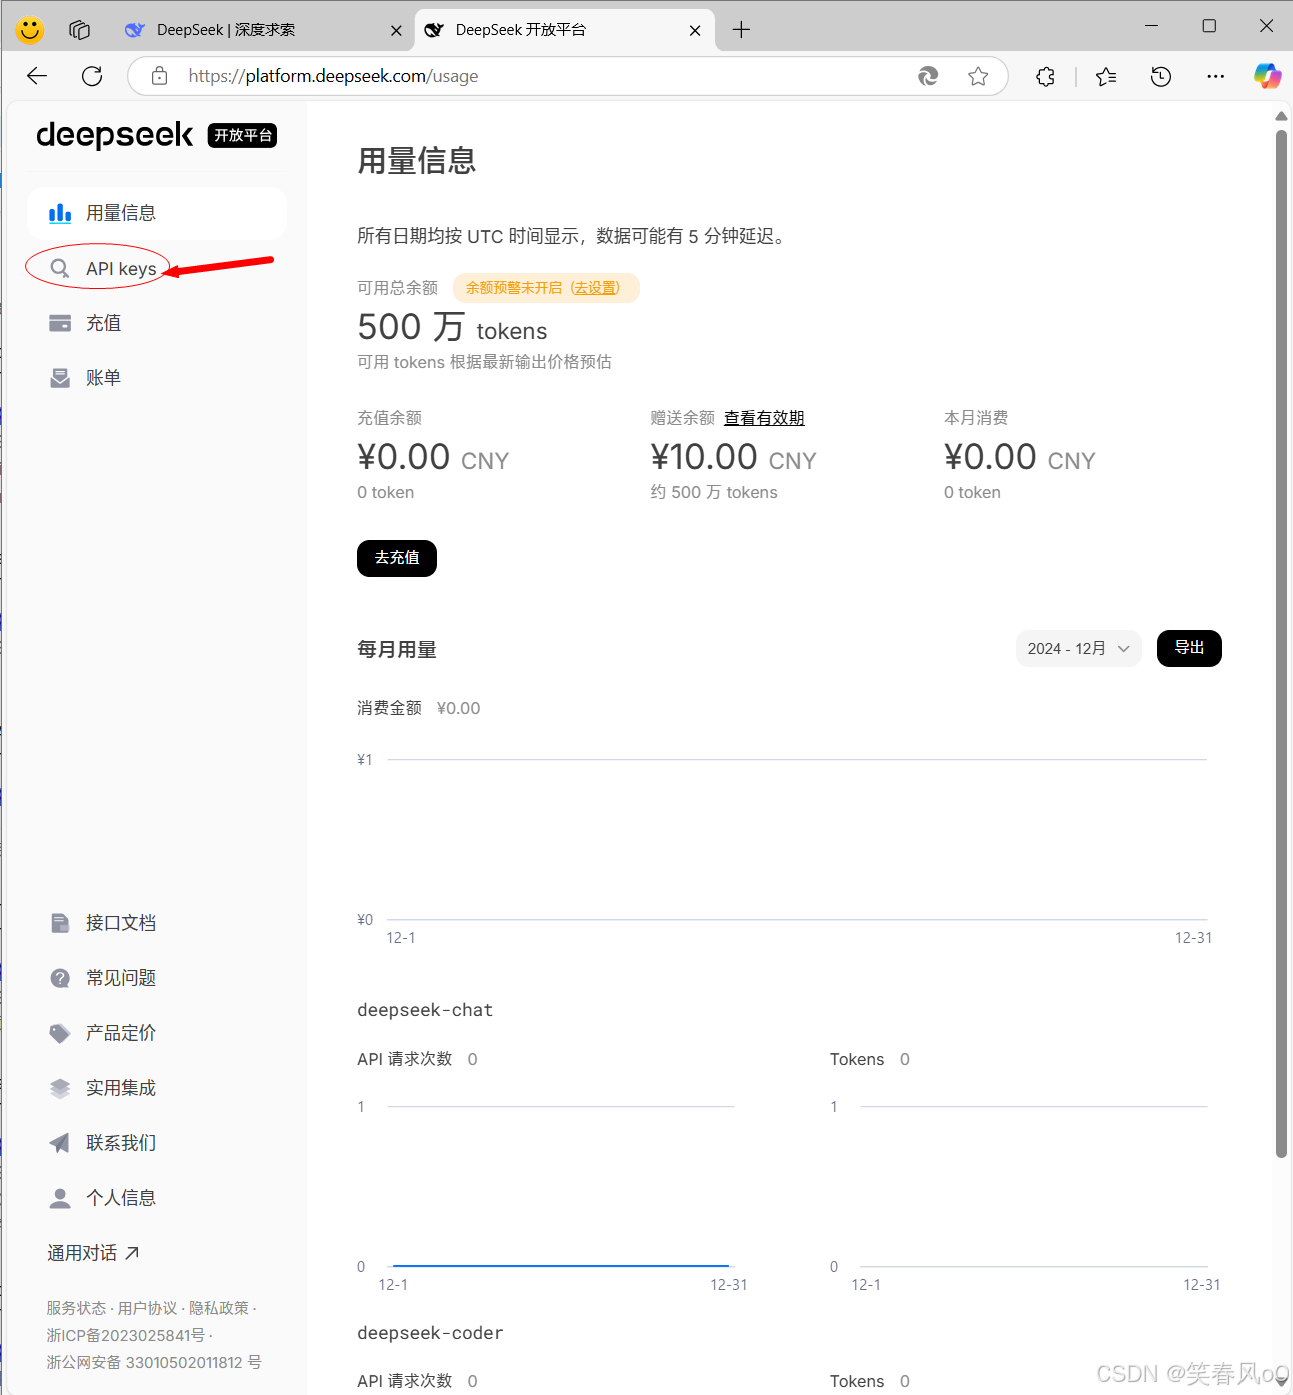Open 联系我们 sidebar entry
This screenshot has width=1293, height=1395.
click(157, 1143)
